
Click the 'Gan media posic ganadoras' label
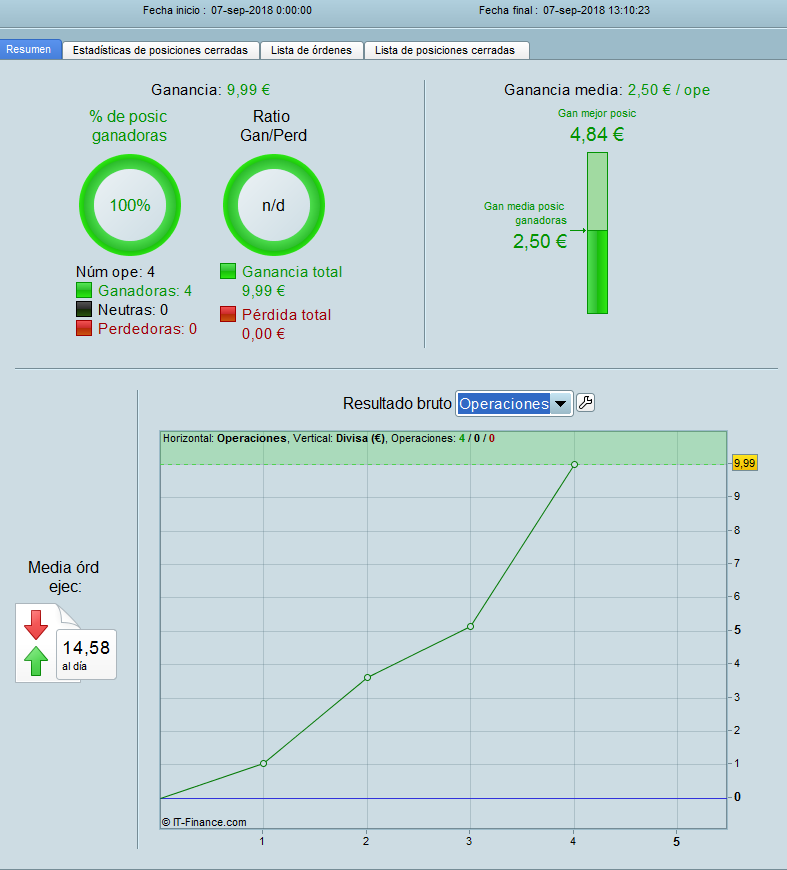click(525, 213)
